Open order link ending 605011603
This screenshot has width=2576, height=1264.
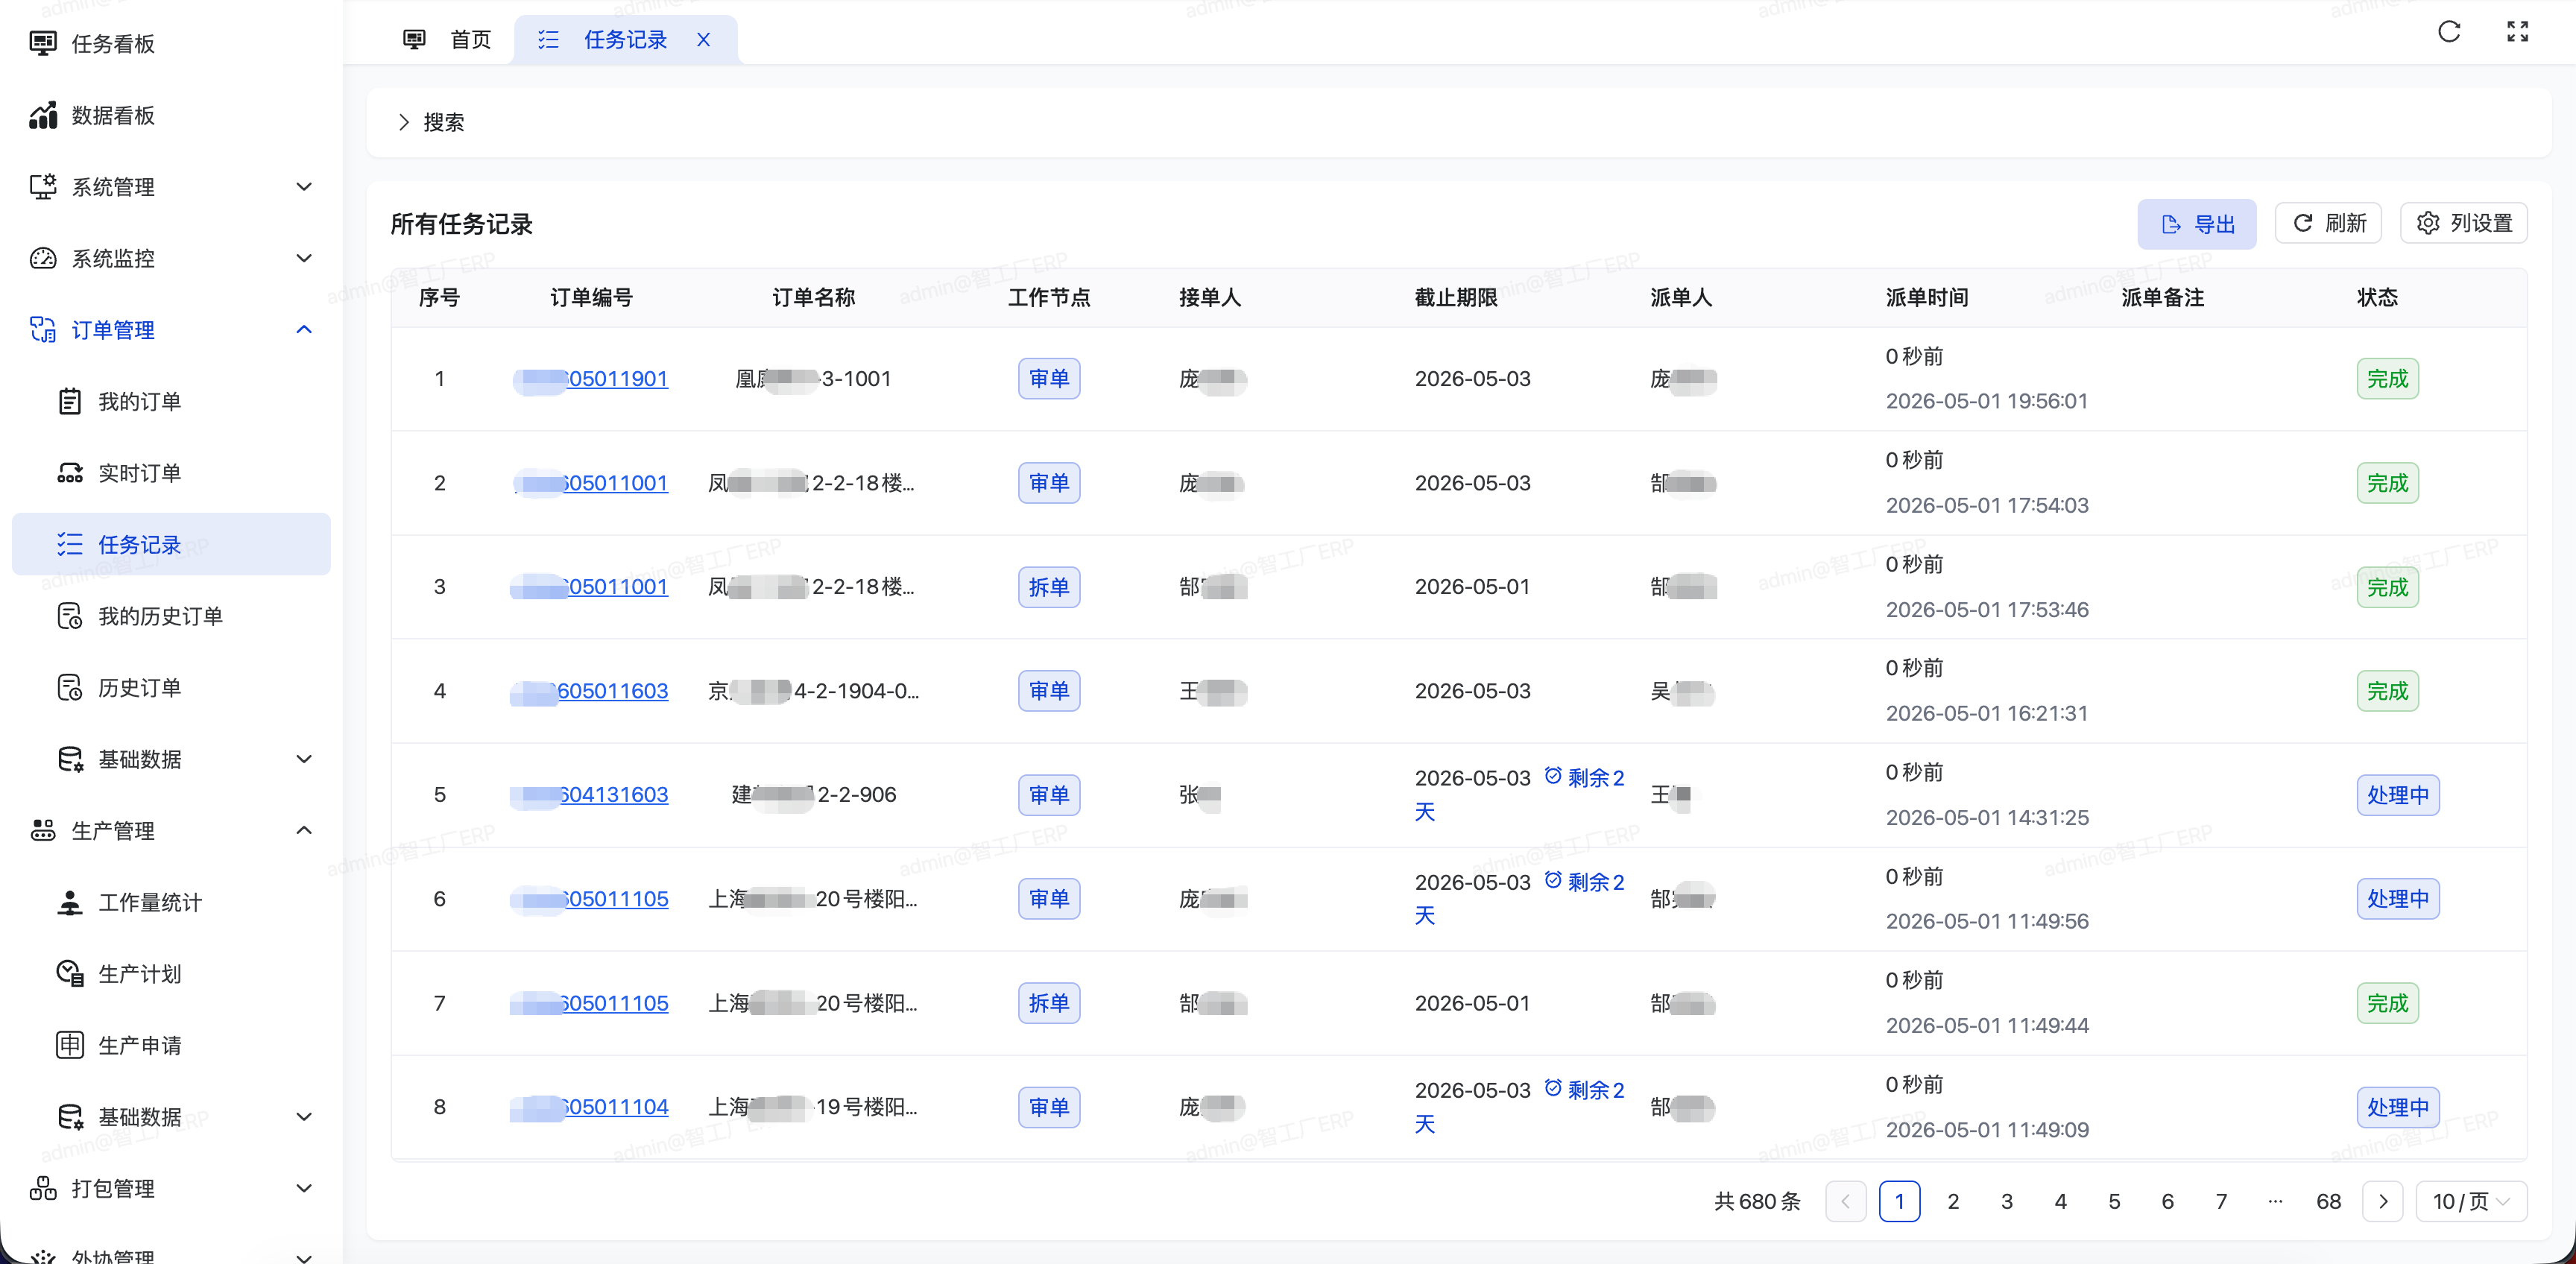point(590,691)
